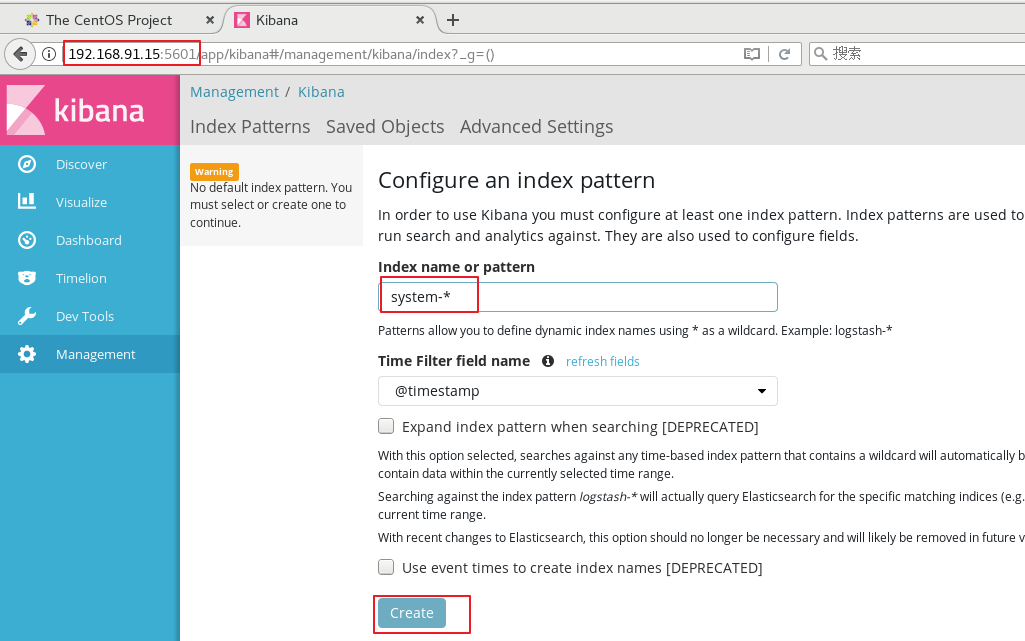The image size is (1025, 641).
Task: Click the Create button
Action: point(412,613)
